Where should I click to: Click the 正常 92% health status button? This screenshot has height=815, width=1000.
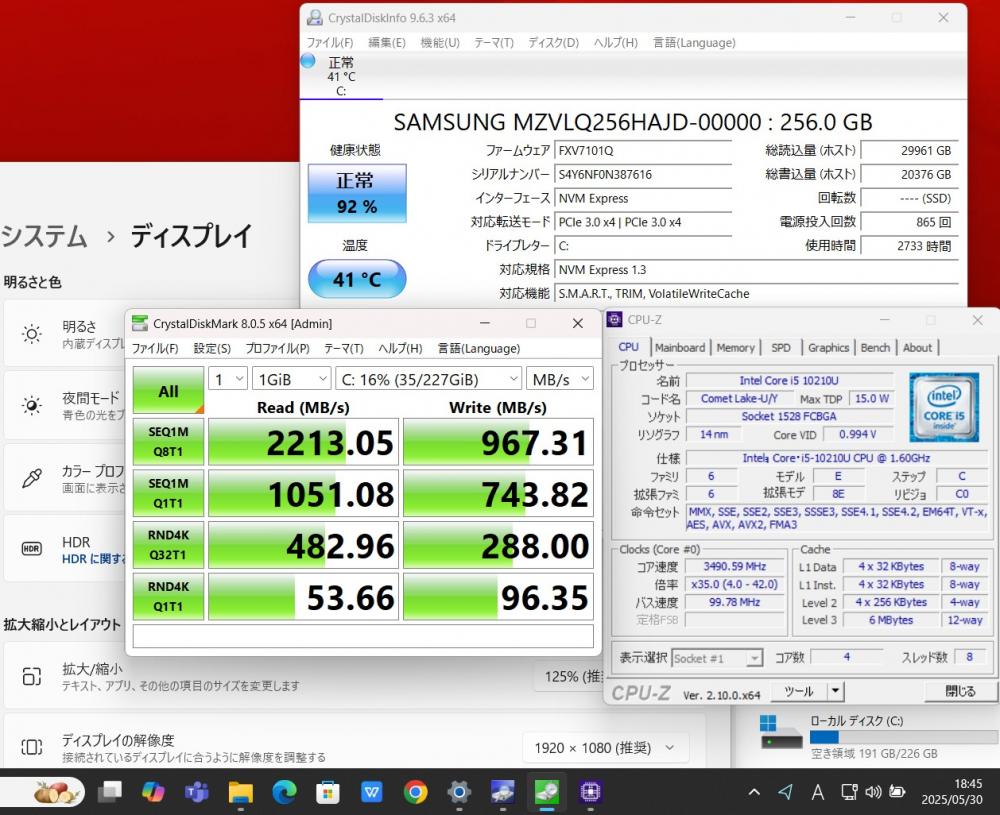pos(357,193)
